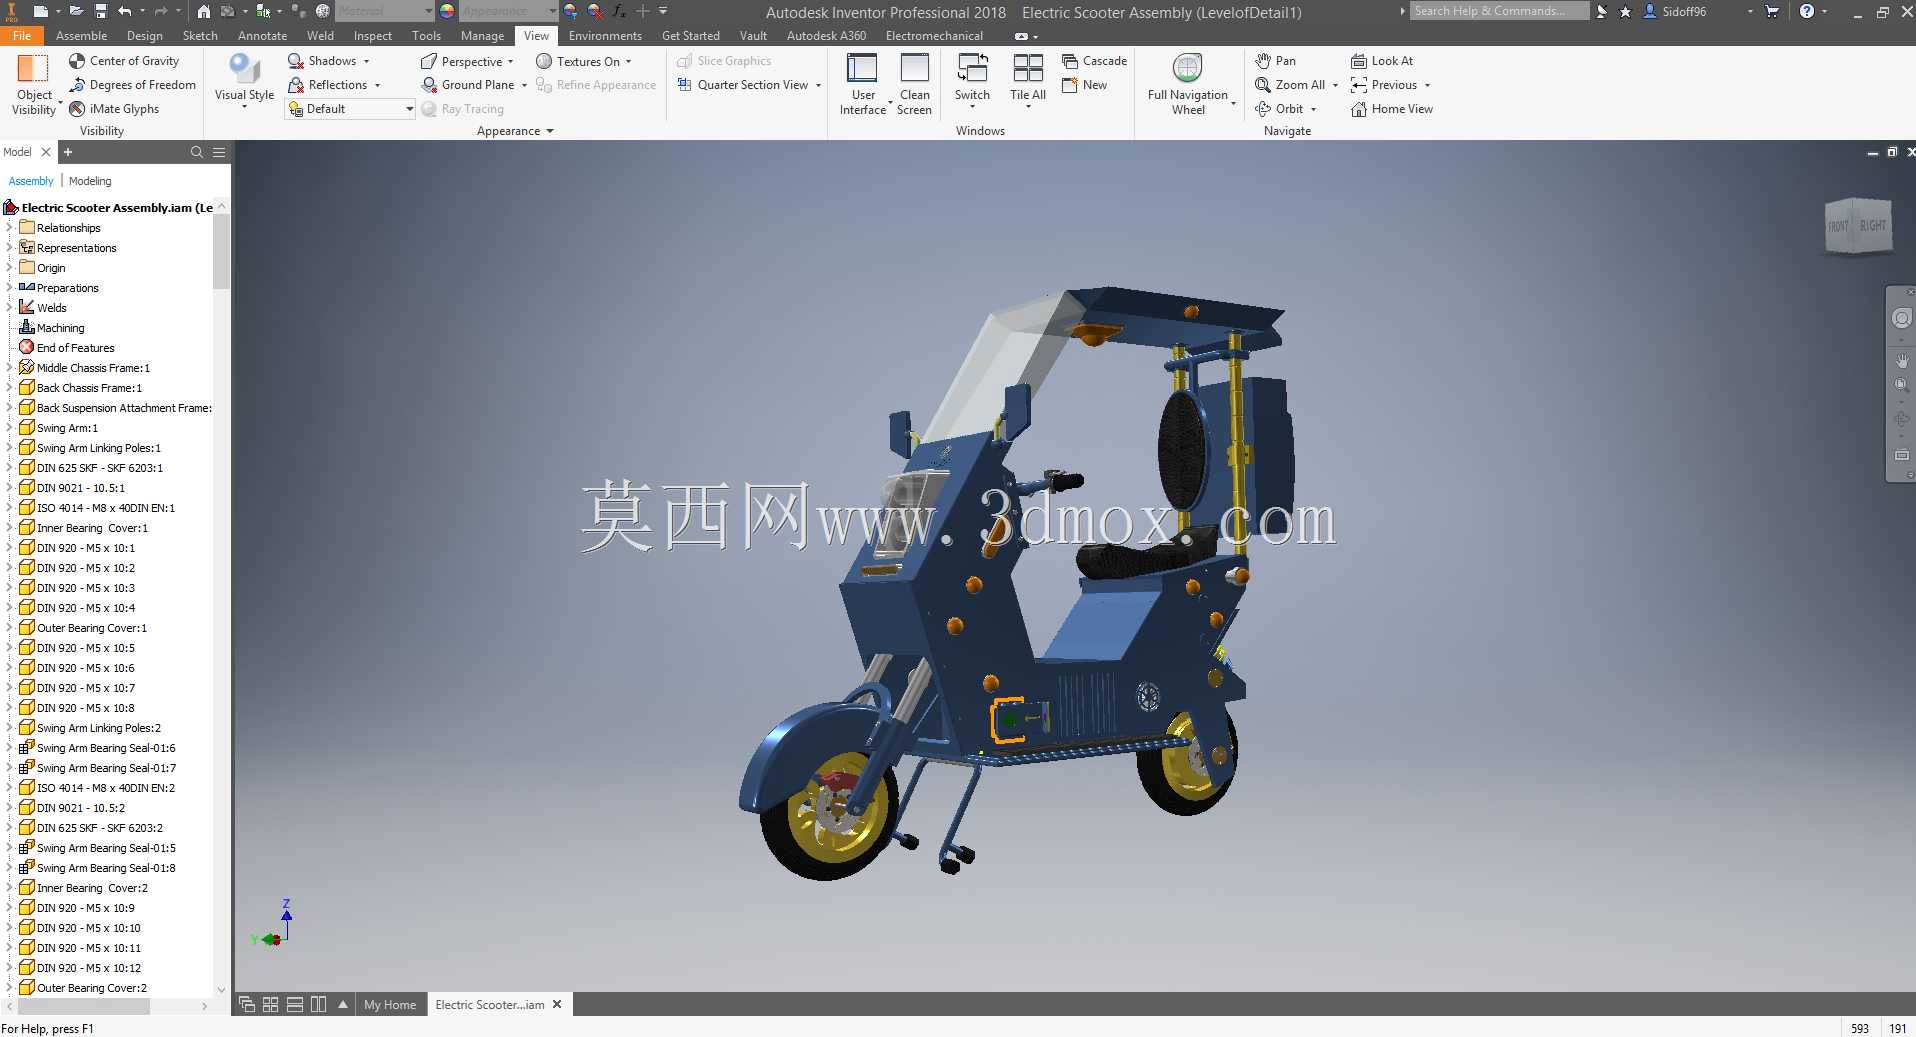Click navigation bar steering wheel icon
The image size is (1916, 1037).
[x=1901, y=318]
